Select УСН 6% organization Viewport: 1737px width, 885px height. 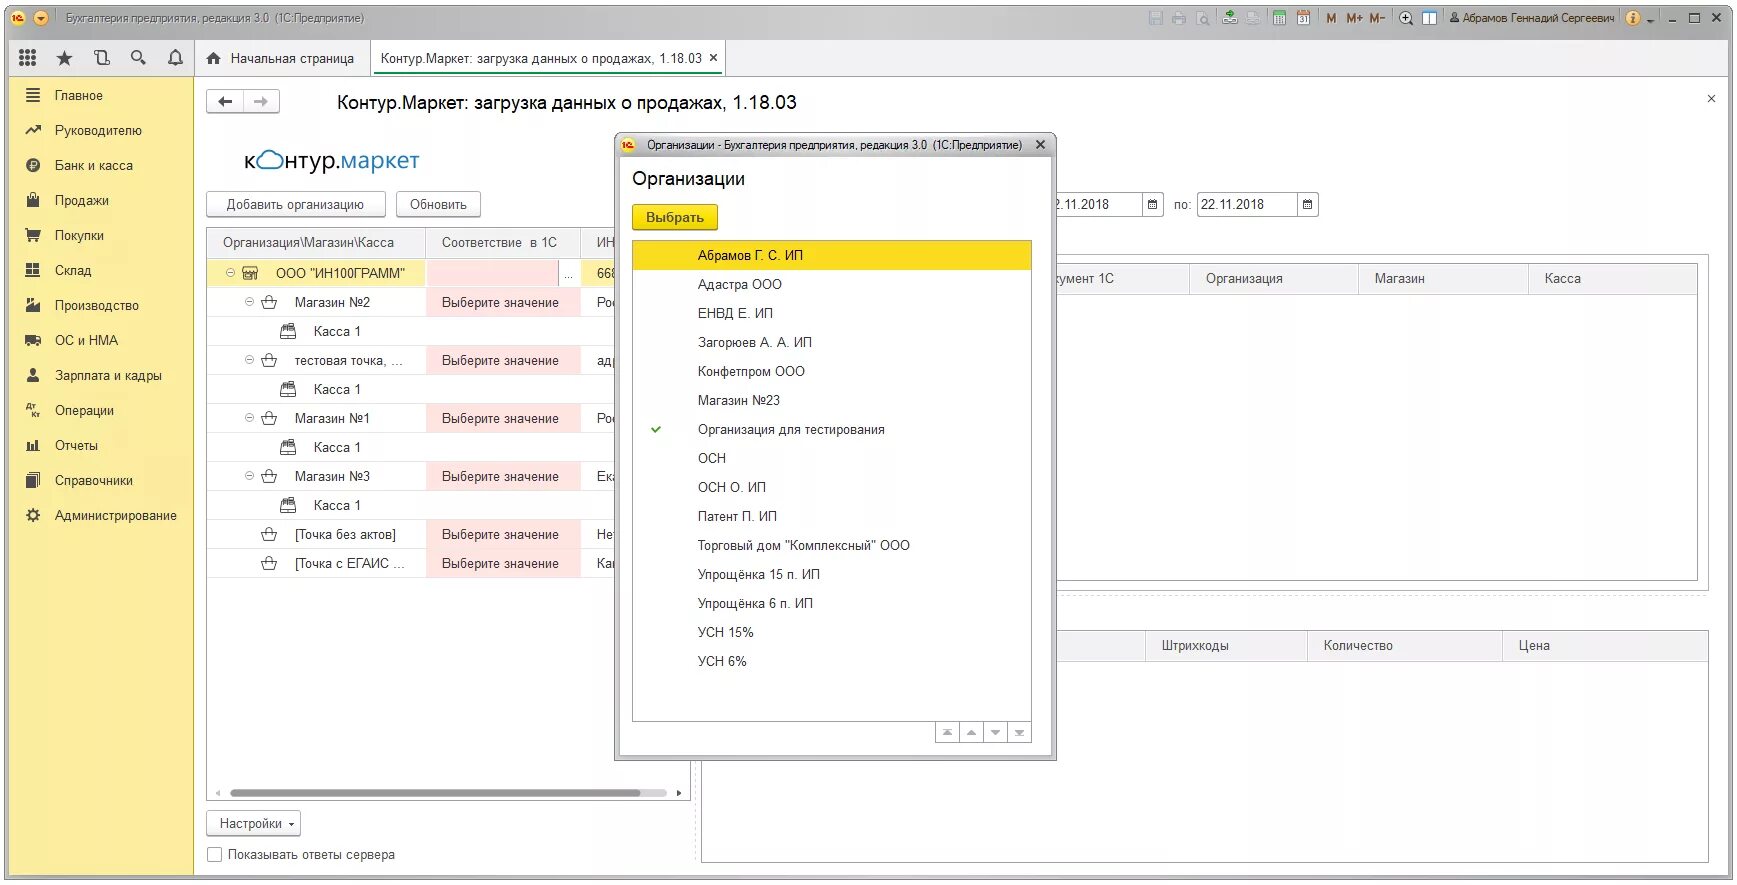[832, 661]
